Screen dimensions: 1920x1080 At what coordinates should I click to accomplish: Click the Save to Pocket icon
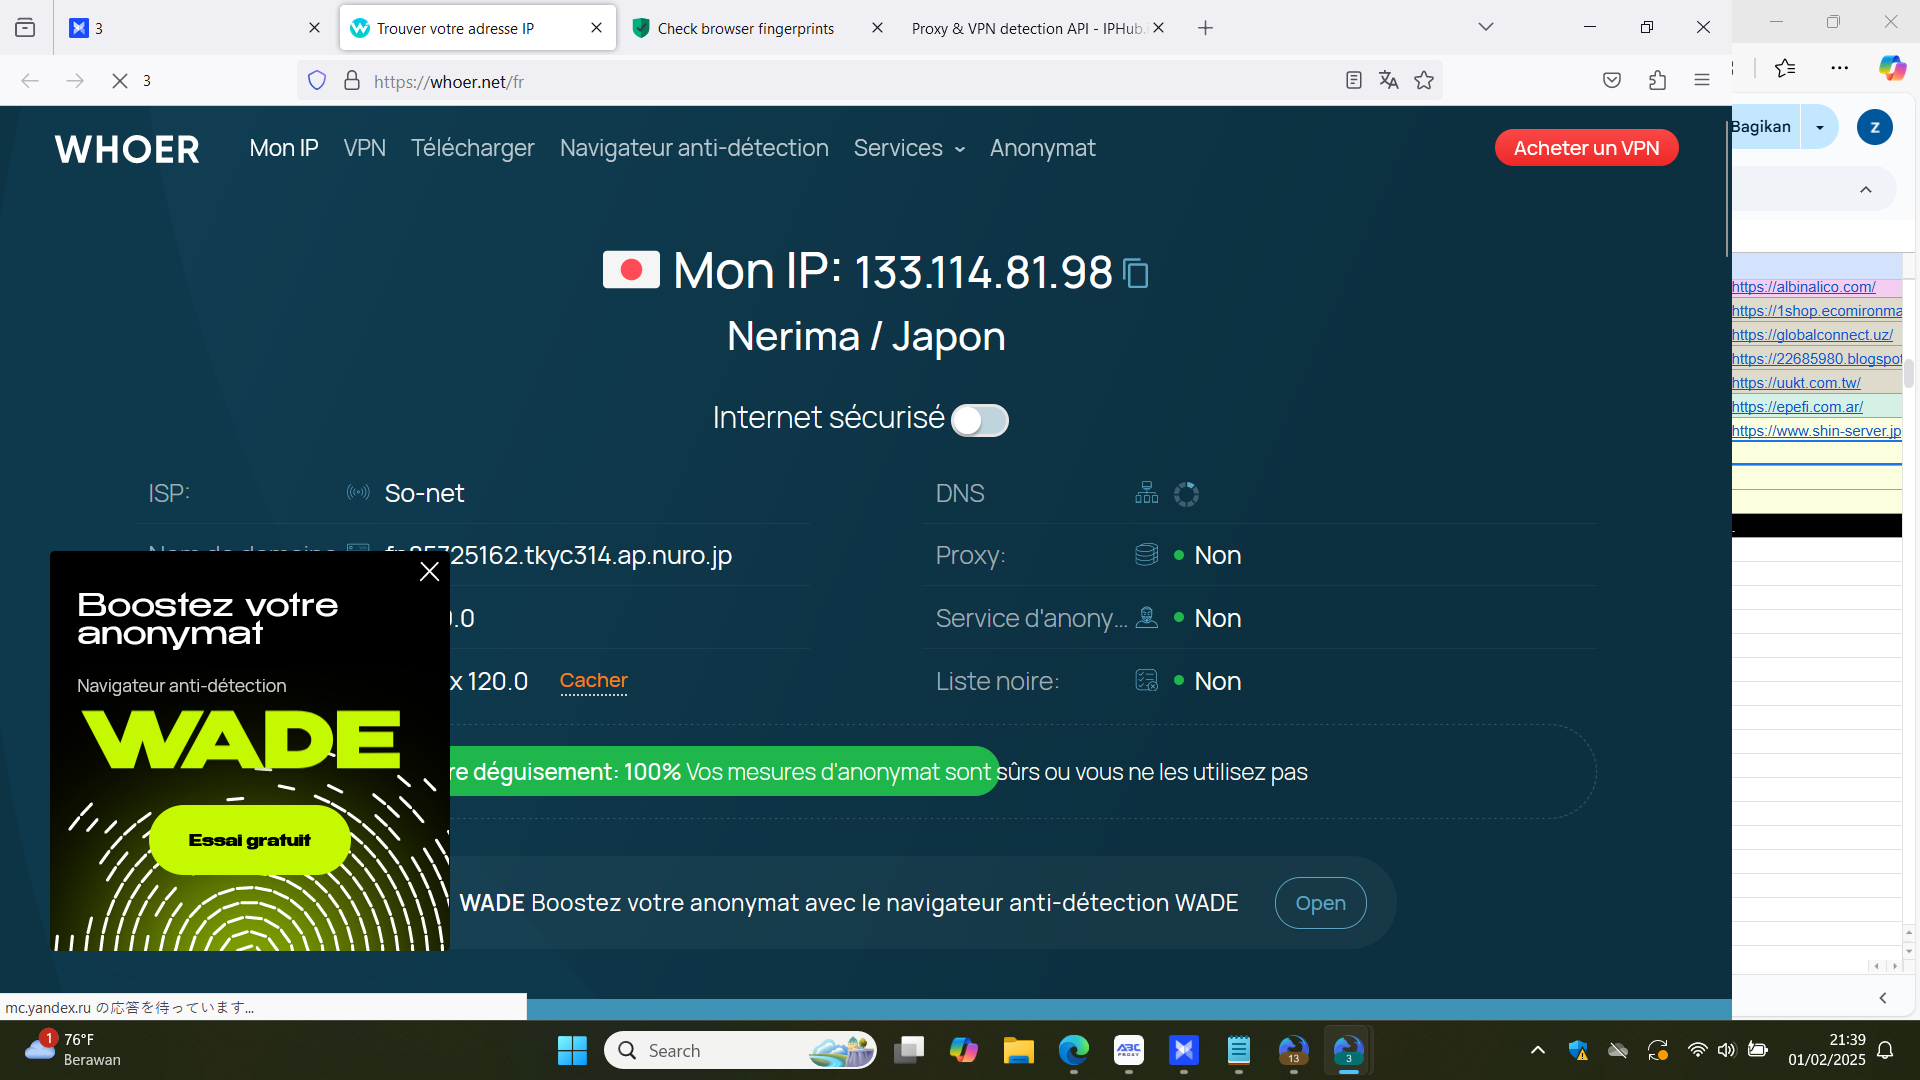point(1611,81)
